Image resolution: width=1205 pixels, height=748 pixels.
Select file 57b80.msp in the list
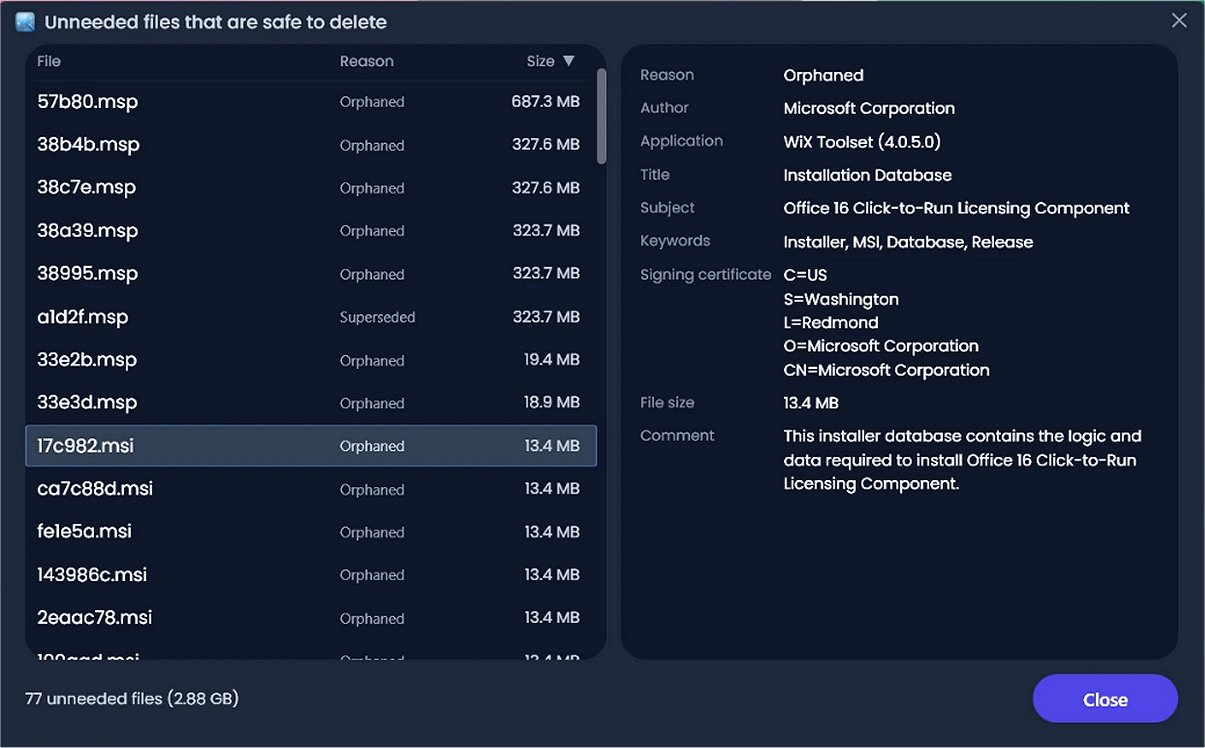click(311, 102)
